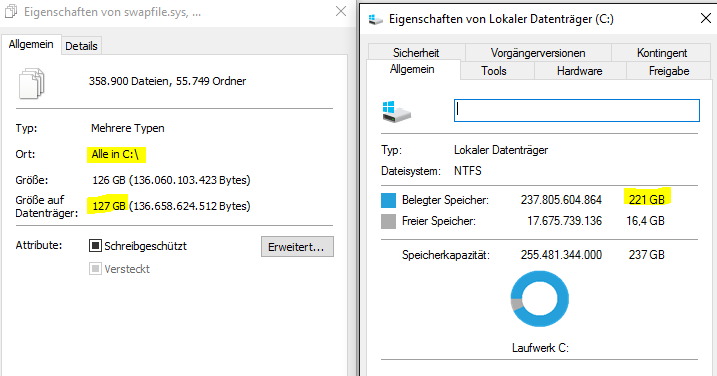
Task: Click the gray Freier Speicher legend square
Action: 388,221
